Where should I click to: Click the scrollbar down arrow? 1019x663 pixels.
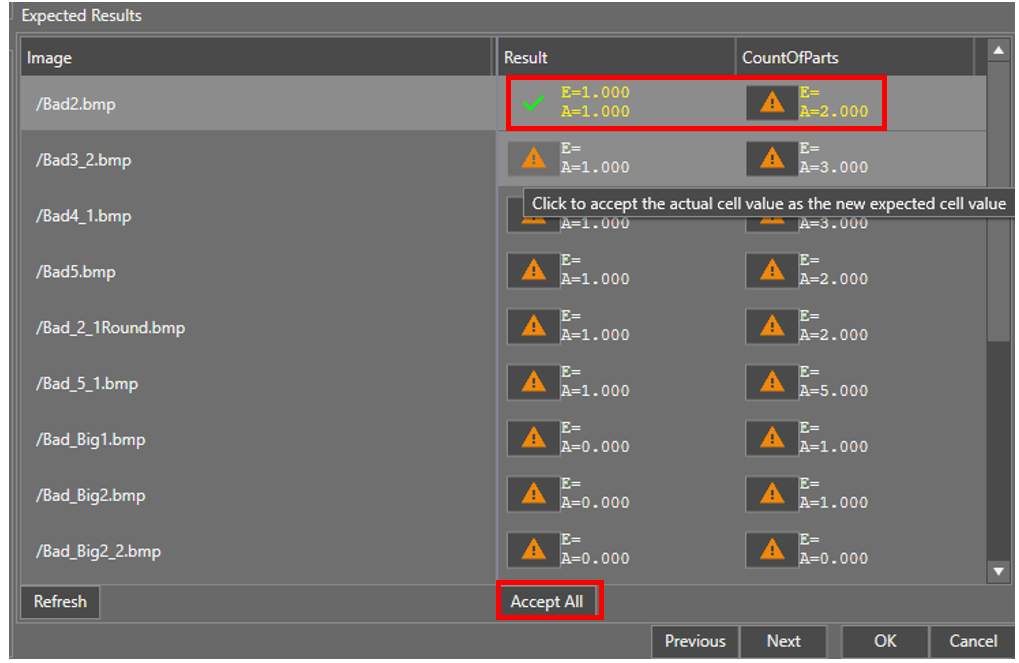pos(998,572)
